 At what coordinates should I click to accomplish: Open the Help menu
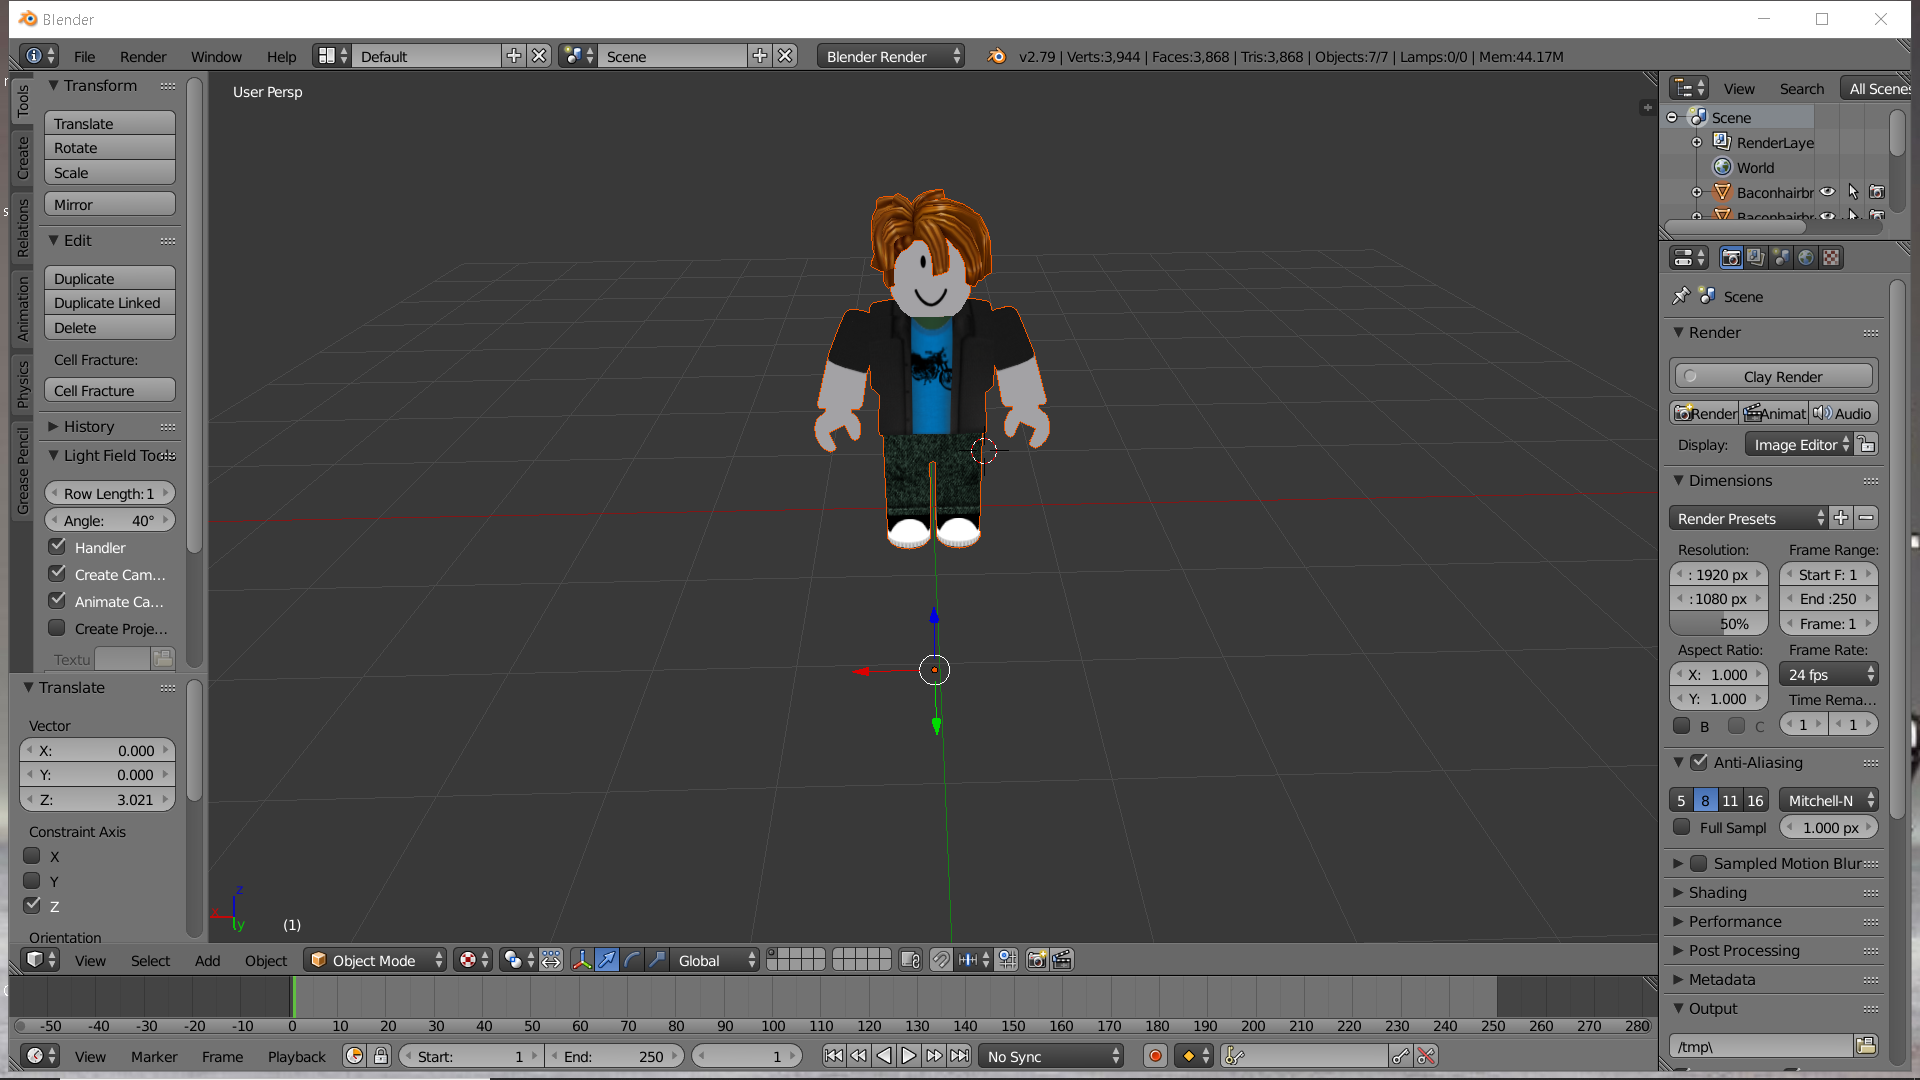coord(281,57)
